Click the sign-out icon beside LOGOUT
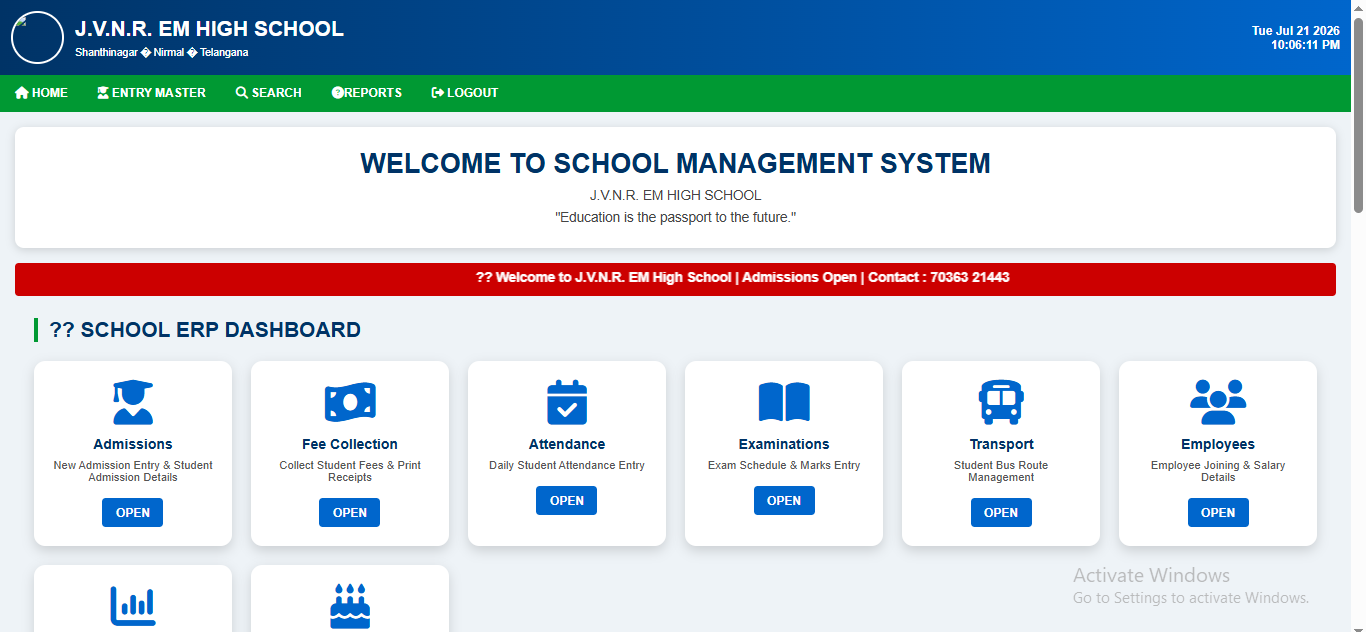This screenshot has height=632, width=1366. (438, 93)
